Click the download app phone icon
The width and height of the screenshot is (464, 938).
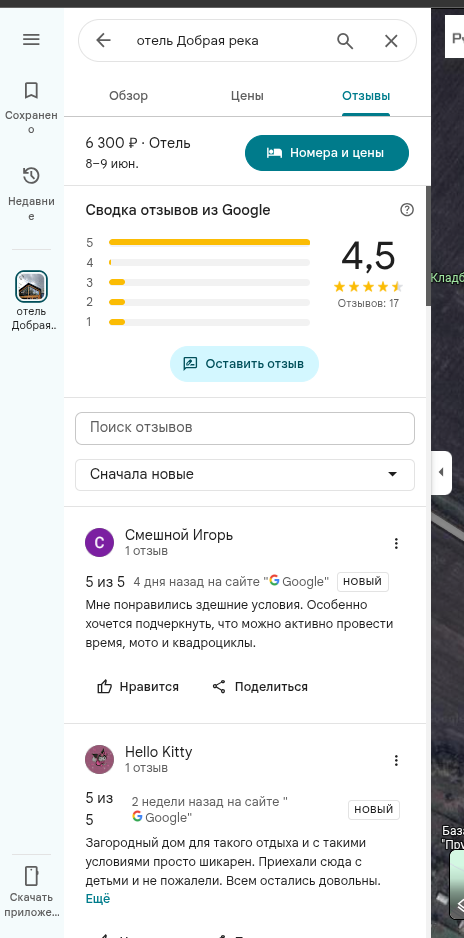(x=31, y=876)
